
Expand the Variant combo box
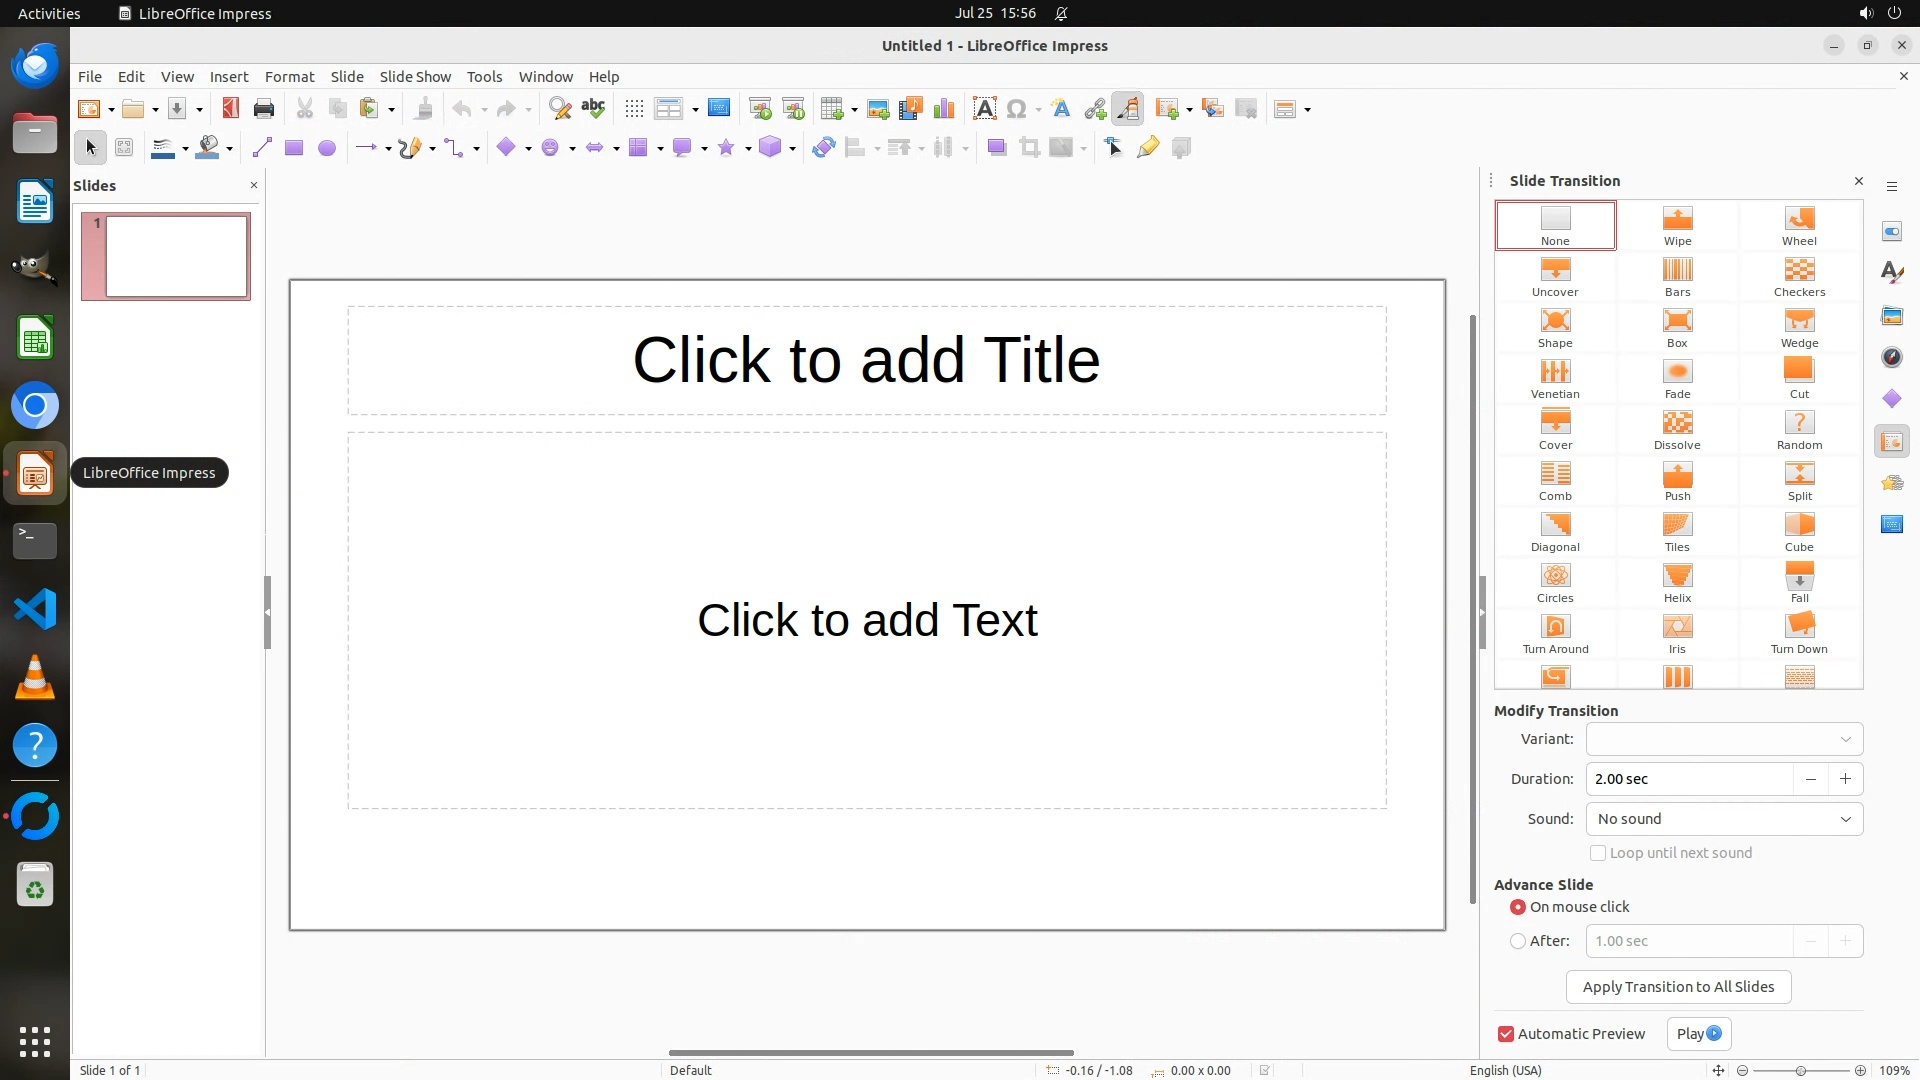click(1724, 739)
